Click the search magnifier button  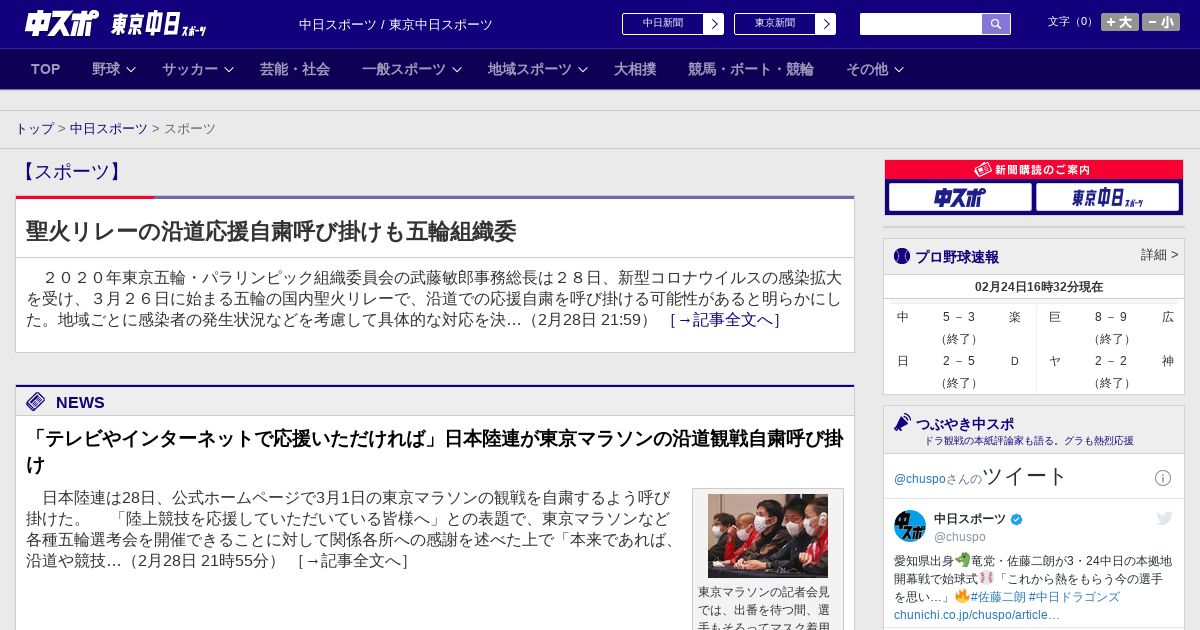coord(996,24)
